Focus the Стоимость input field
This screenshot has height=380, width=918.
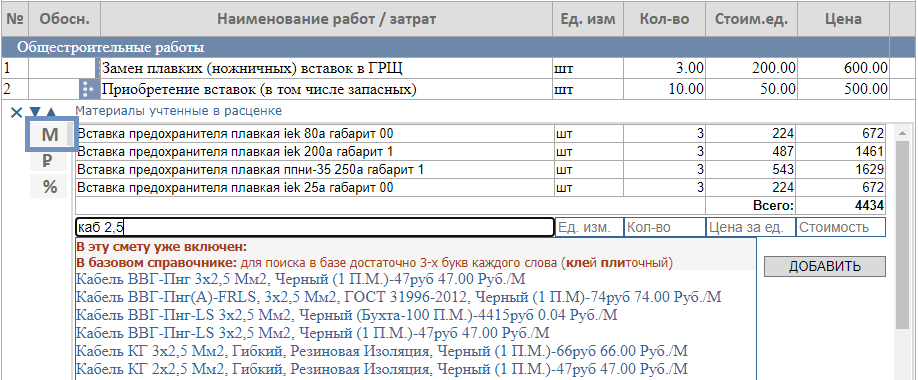(x=841, y=227)
